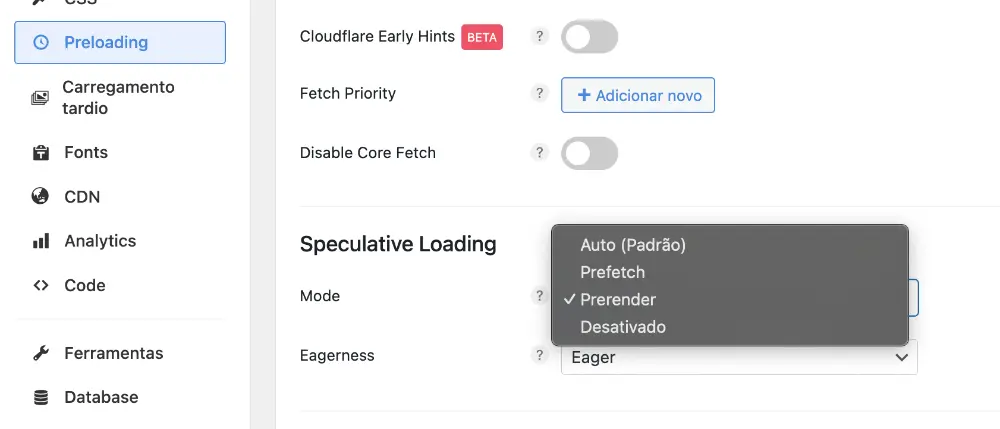The image size is (1000, 429).
Task: Click the bar chart Analytics icon
Action: click(41, 241)
